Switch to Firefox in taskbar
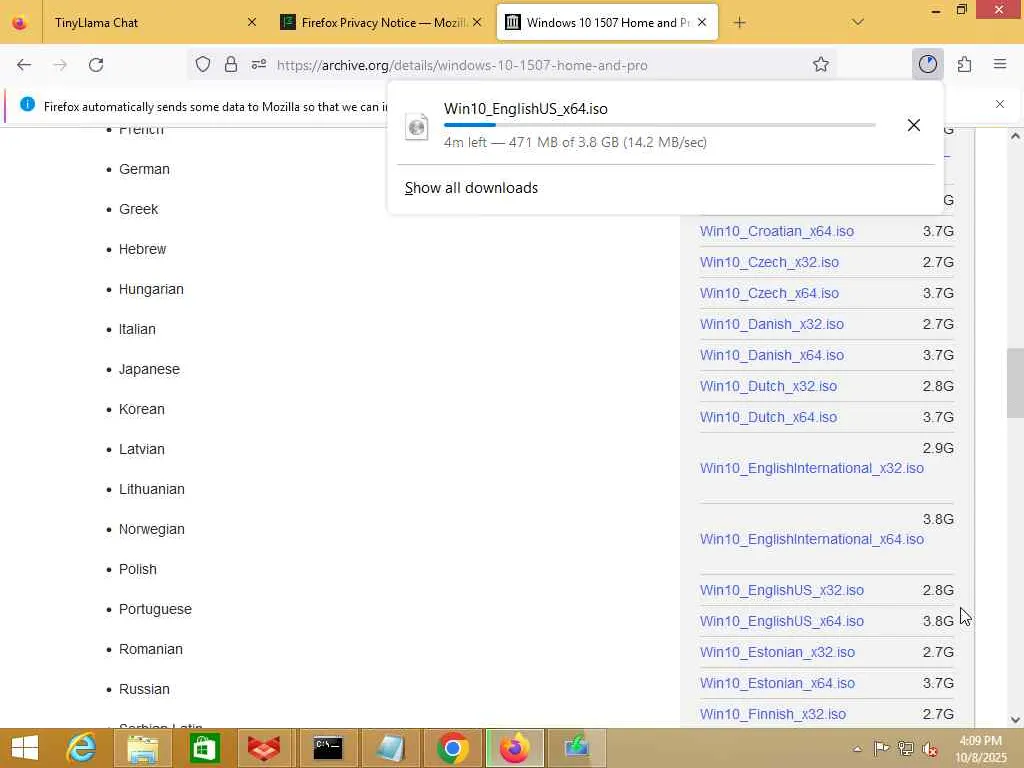 coord(515,748)
